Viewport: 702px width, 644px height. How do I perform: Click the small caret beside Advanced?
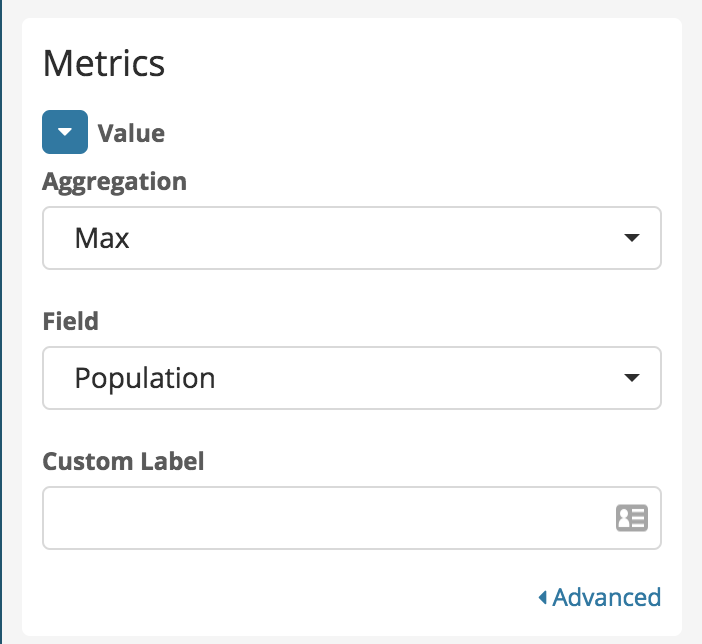[542, 598]
